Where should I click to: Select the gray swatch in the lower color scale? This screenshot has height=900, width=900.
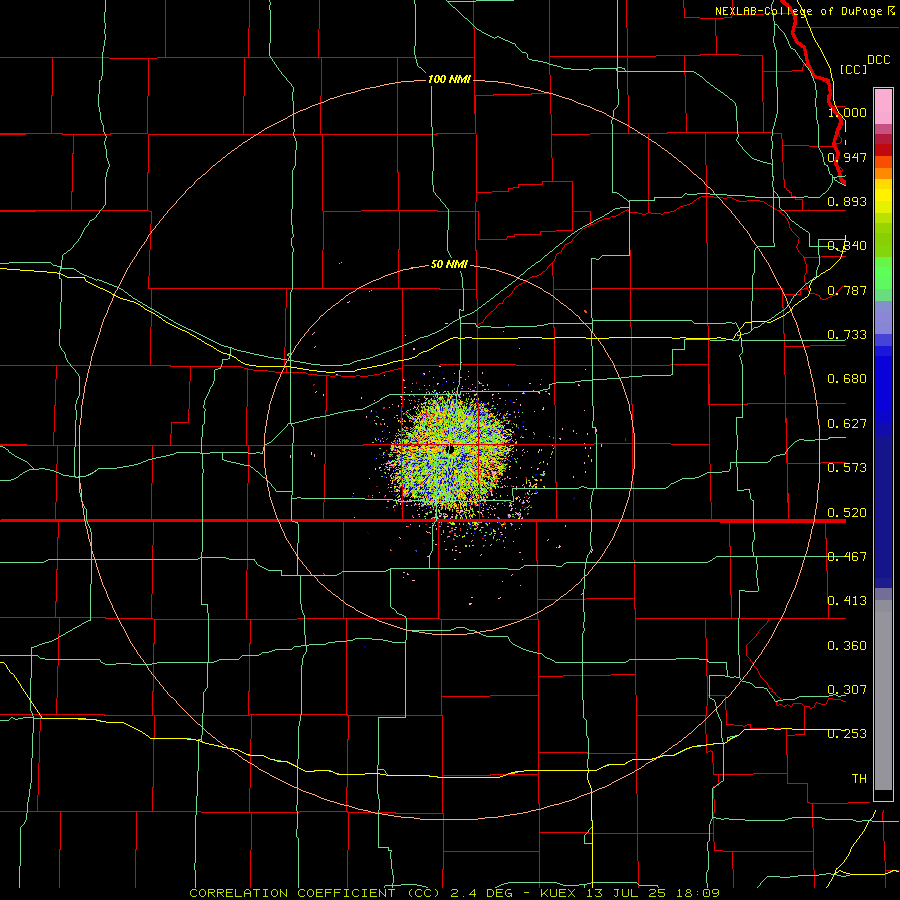tap(883, 695)
